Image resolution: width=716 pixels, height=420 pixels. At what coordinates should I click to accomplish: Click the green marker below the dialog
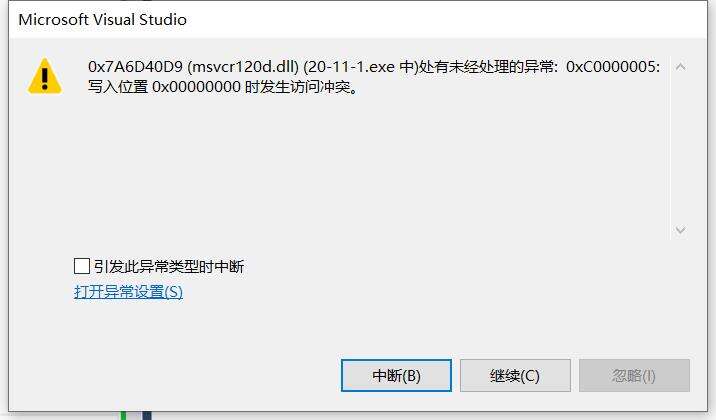(x=123, y=415)
